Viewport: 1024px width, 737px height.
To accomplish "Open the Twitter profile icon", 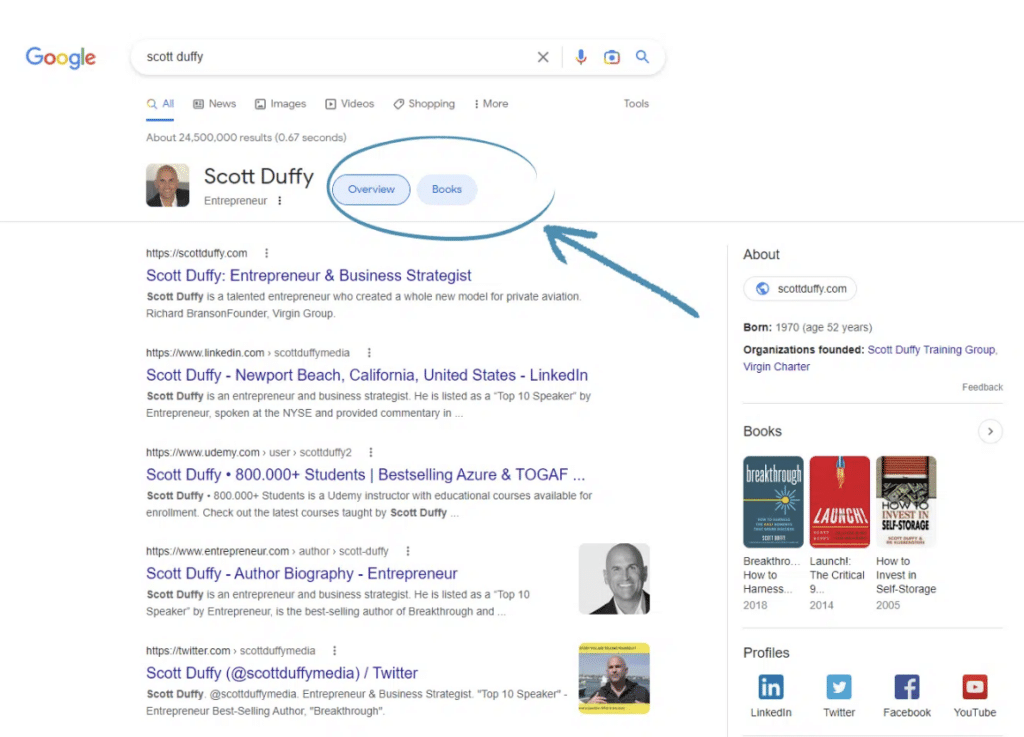I will 839,687.
